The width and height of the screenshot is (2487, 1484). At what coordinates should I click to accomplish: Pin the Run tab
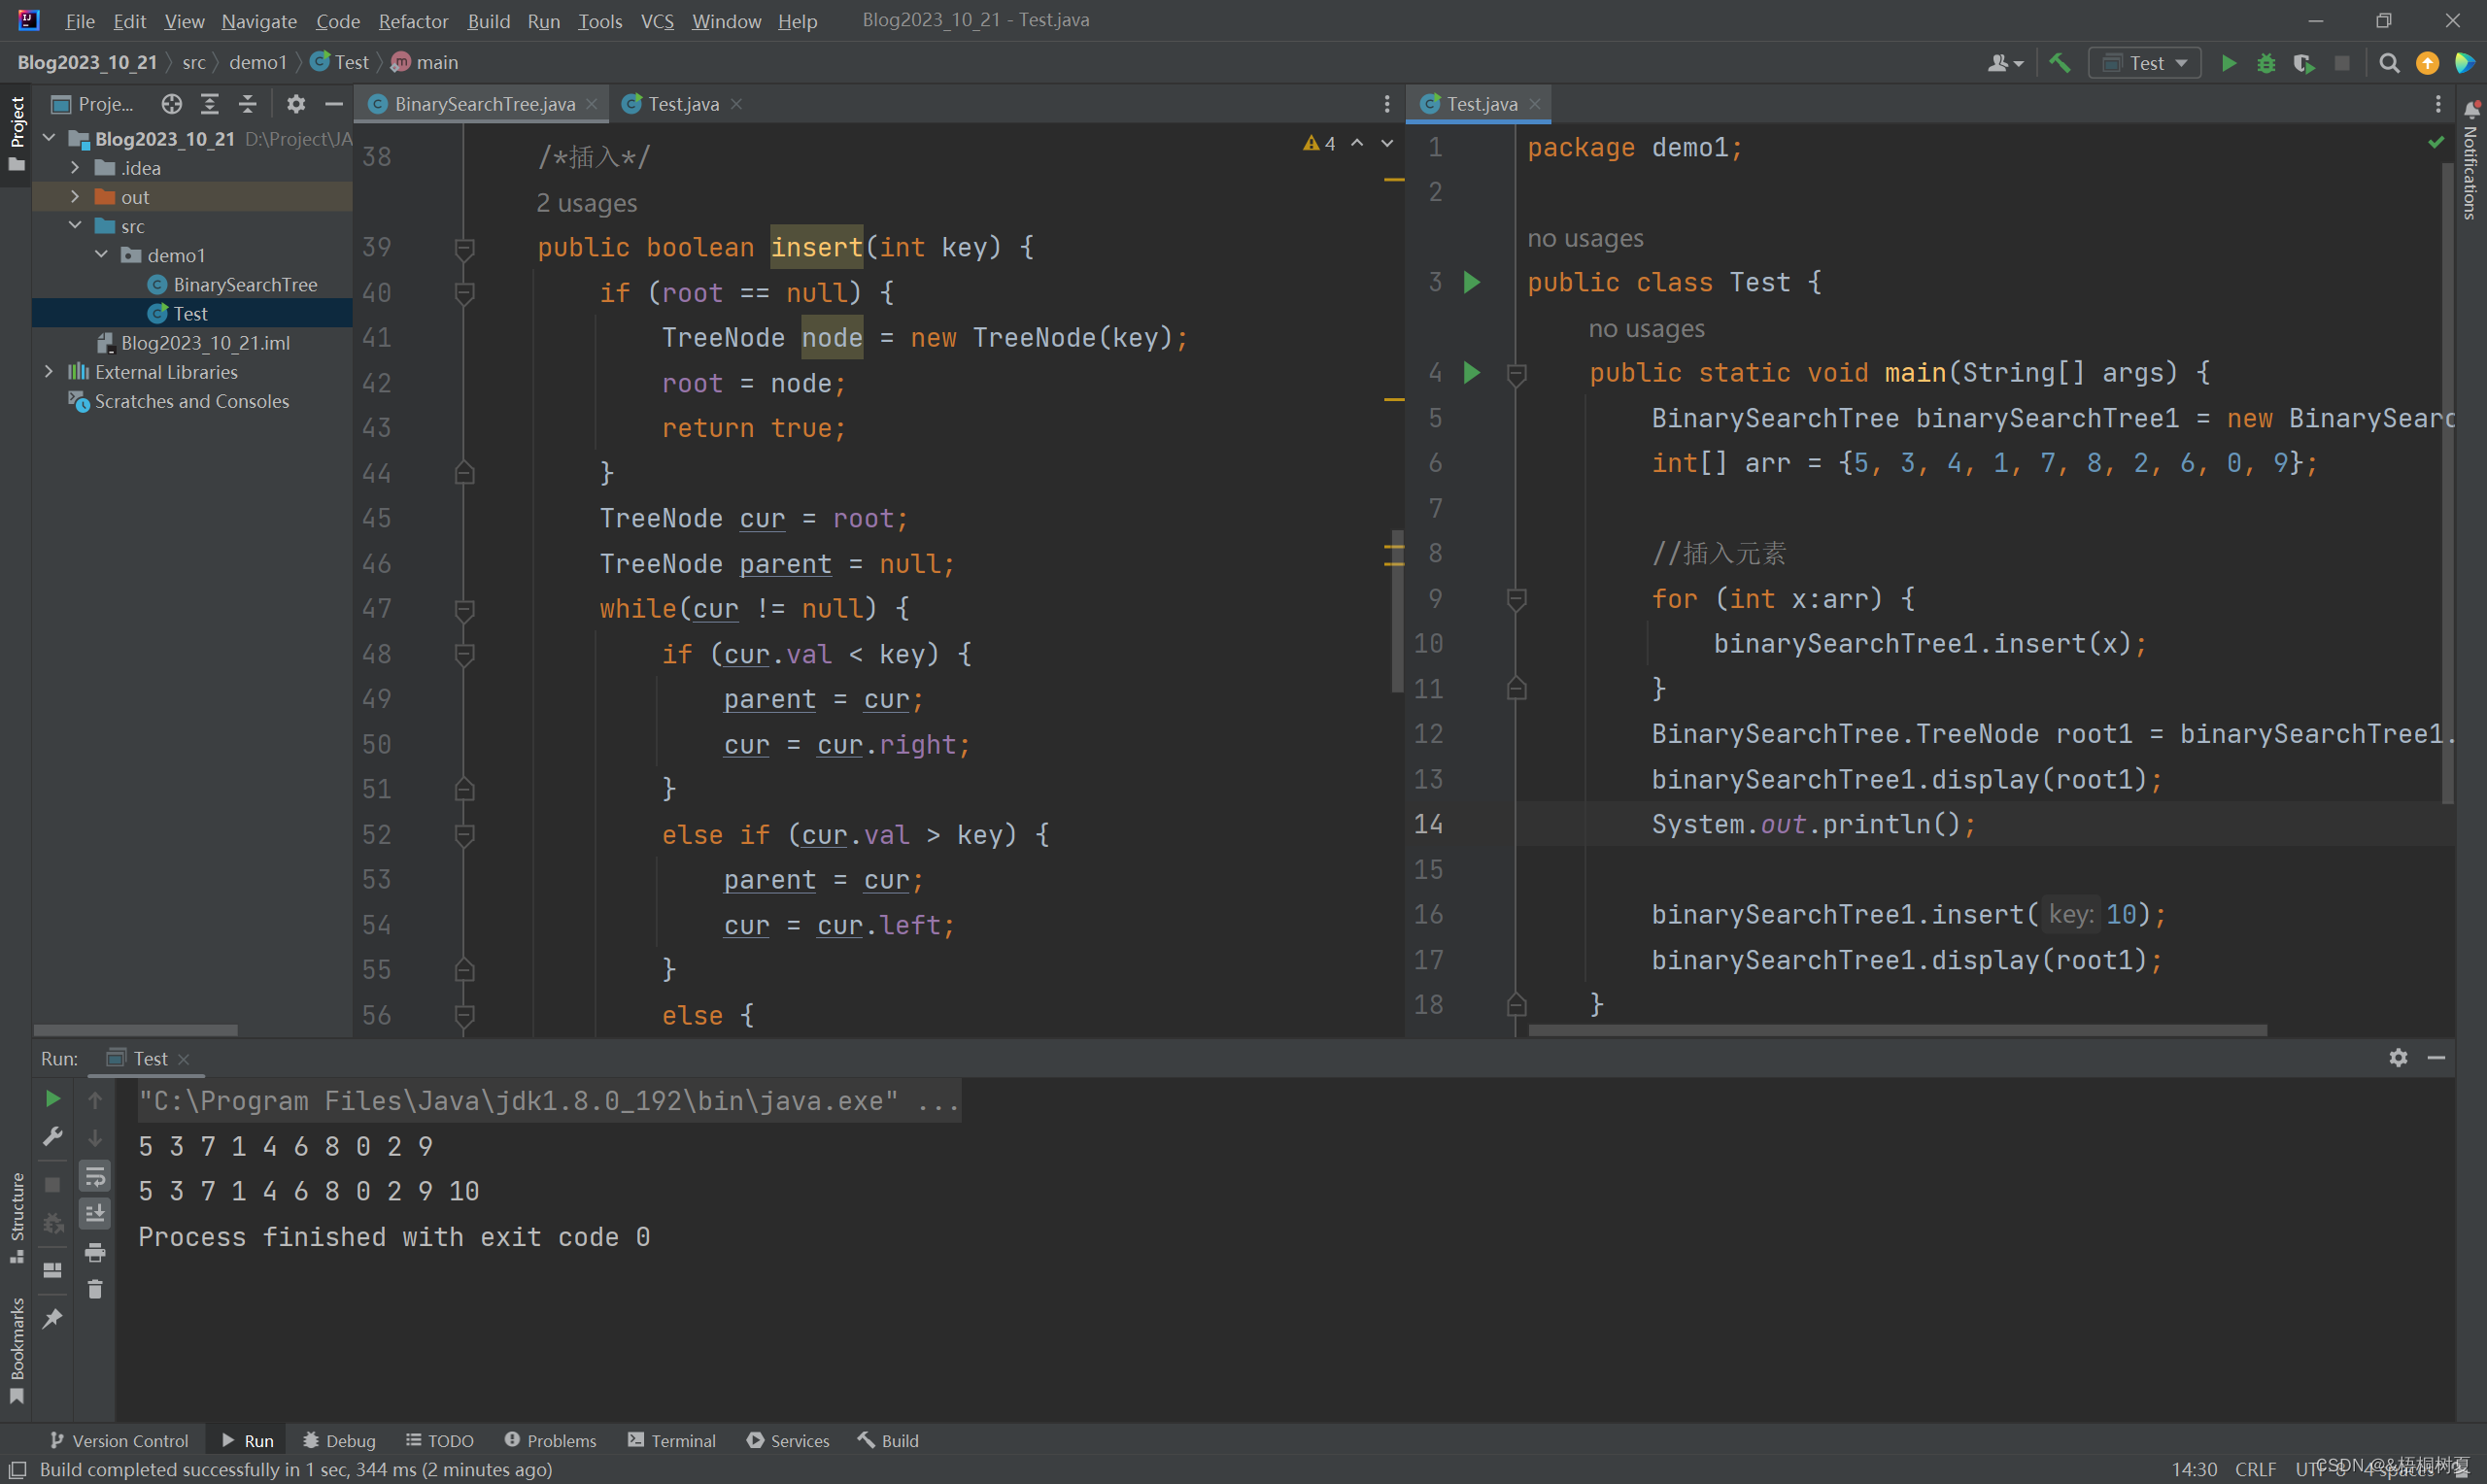click(x=53, y=1319)
